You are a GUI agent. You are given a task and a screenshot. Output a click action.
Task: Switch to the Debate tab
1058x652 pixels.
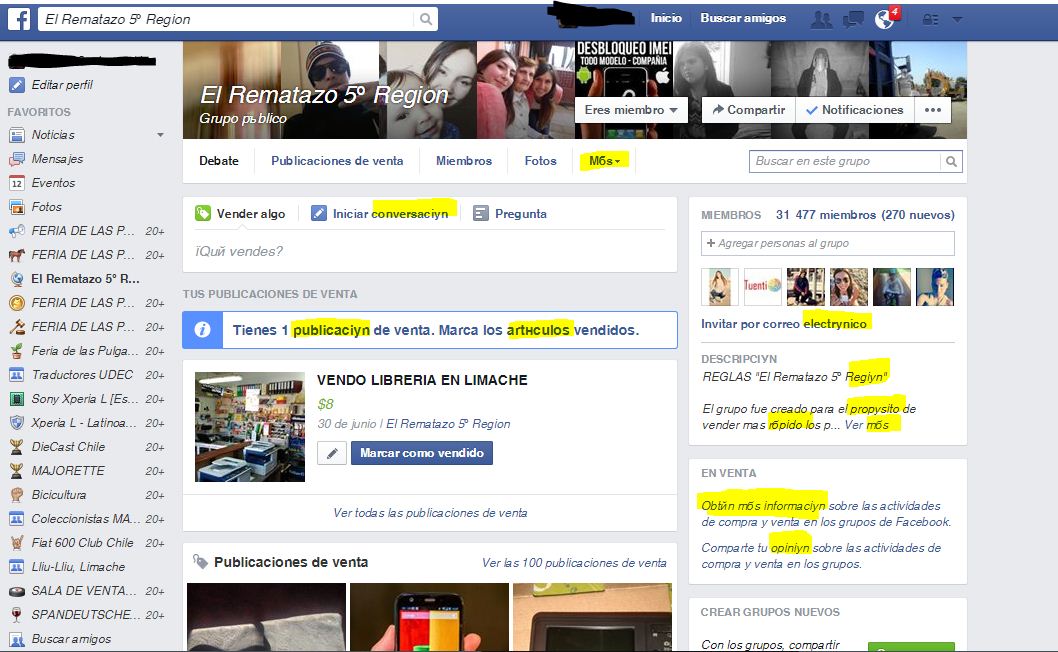(x=219, y=161)
